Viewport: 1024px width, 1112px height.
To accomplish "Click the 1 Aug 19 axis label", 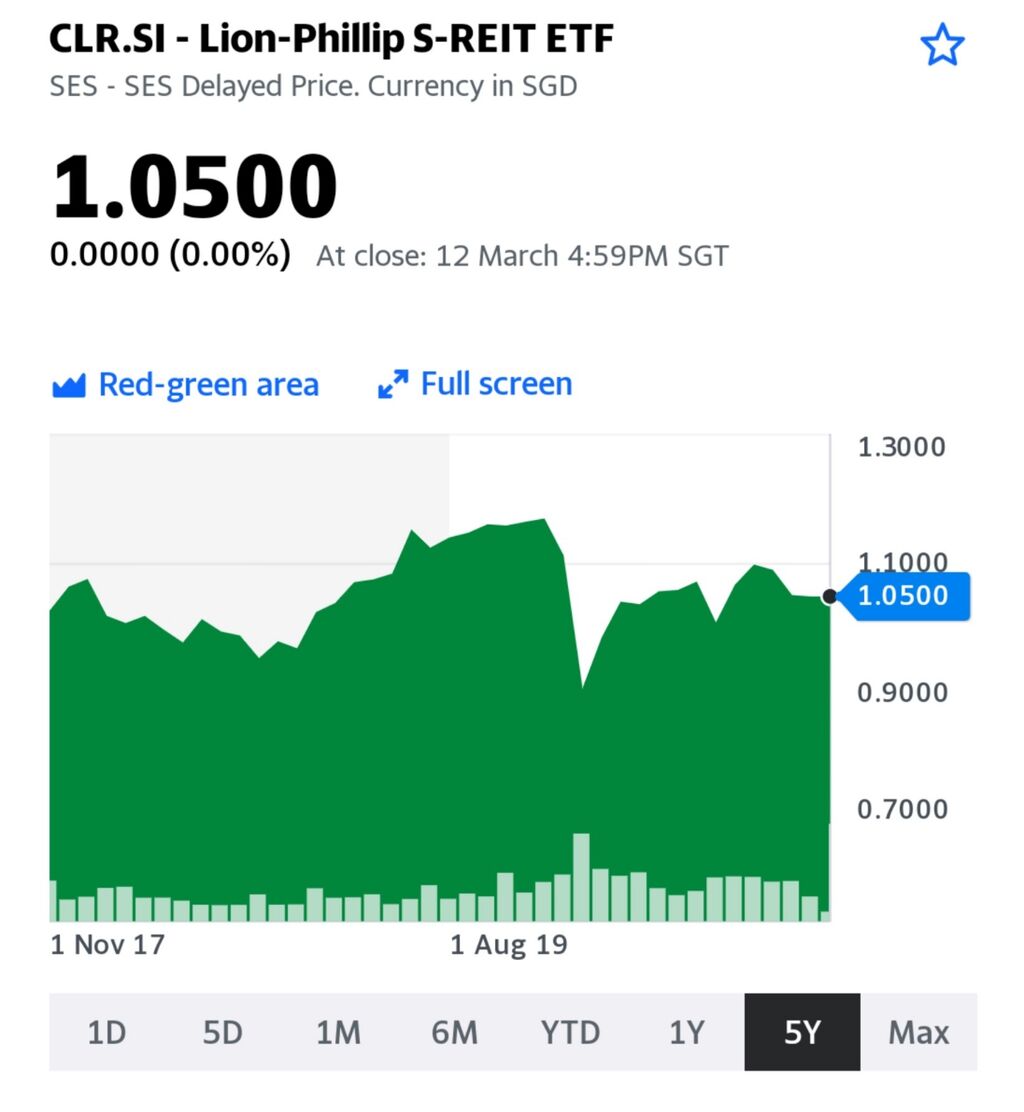I will pyautogui.click(x=509, y=945).
